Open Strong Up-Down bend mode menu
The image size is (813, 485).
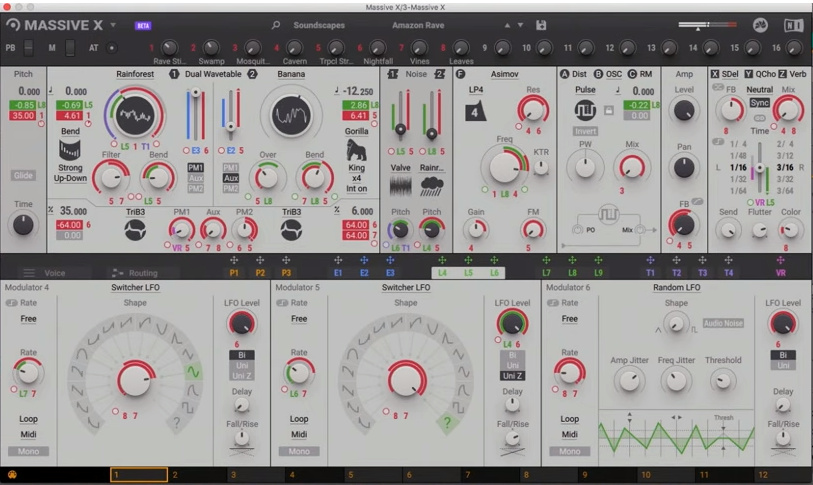coord(70,173)
